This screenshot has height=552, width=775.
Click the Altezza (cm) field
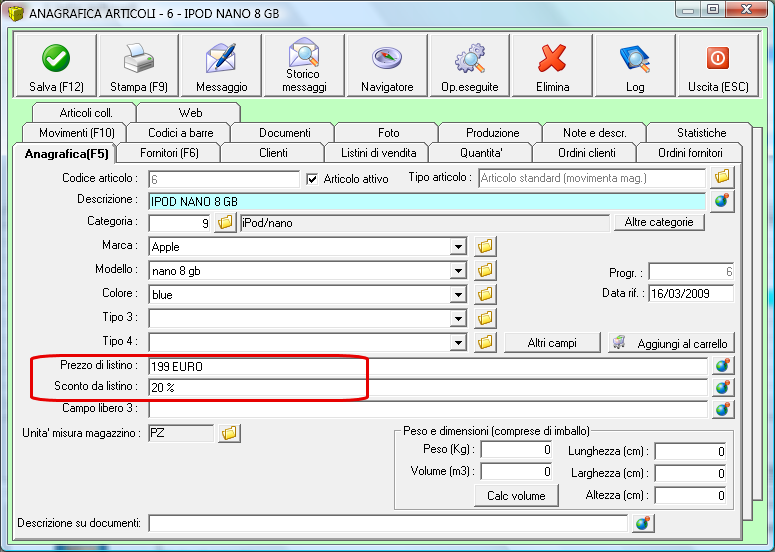pos(690,495)
